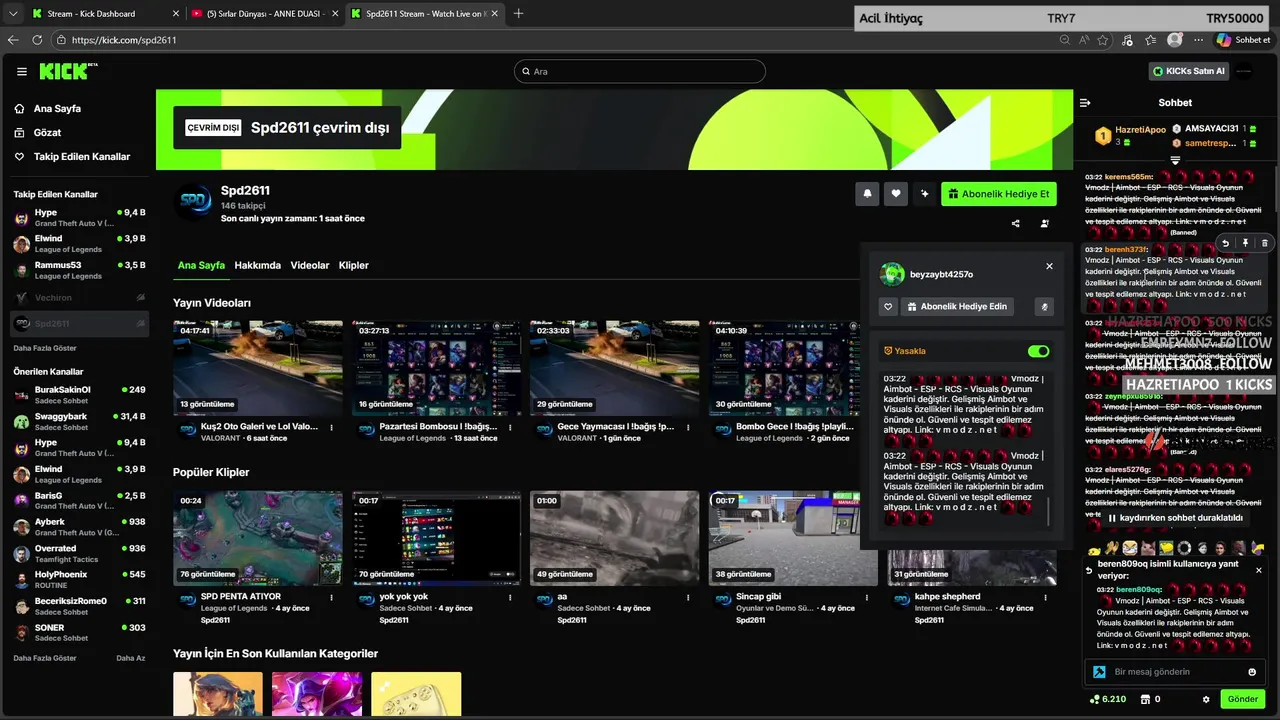Collapse recommended list with Daha Az

point(130,658)
